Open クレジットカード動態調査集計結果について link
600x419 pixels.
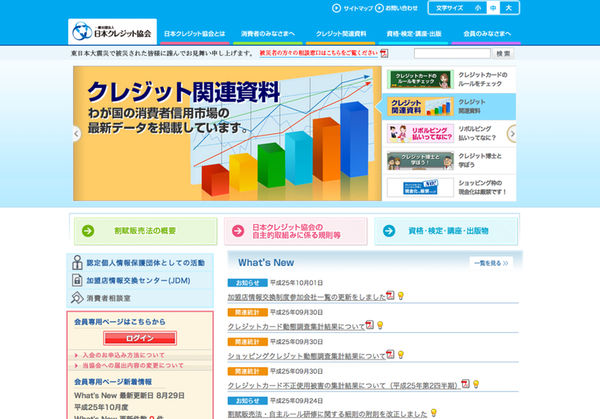tap(297, 327)
